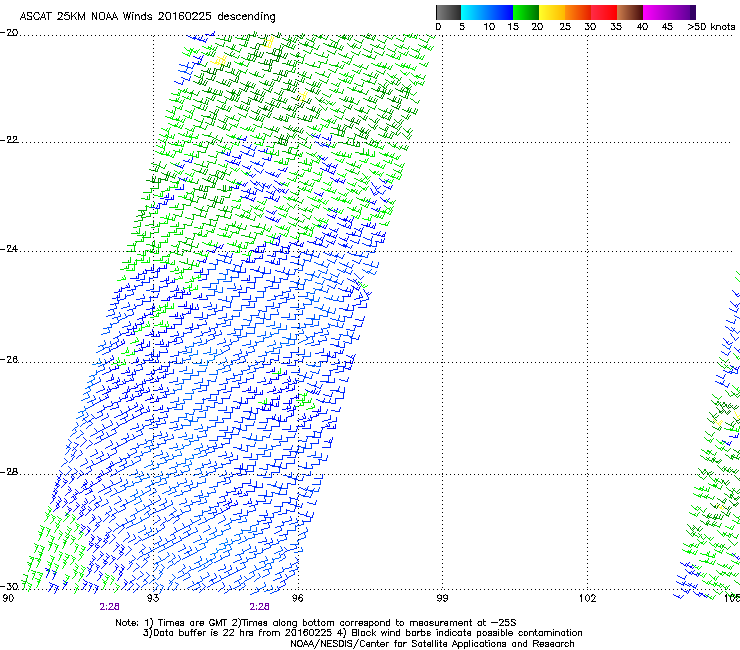Select the red 30-35 knots color bar segment
The height and width of the screenshot is (650, 740).
coord(604,12)
